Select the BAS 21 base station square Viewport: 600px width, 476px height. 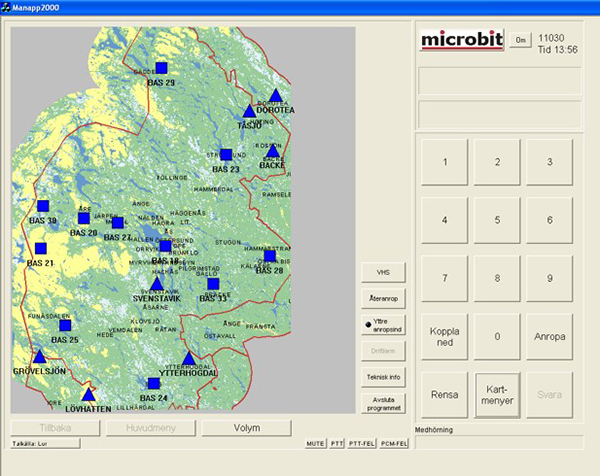41,249
